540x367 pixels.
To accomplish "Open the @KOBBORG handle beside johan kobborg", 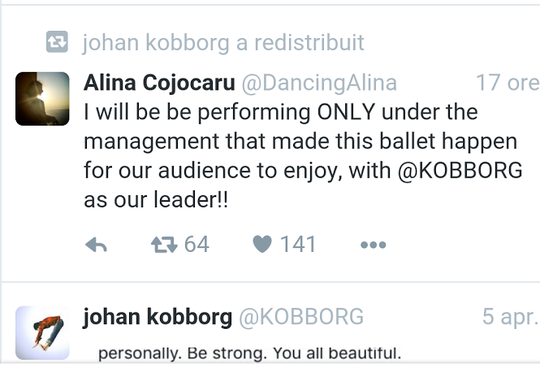I will [x=301, y=317].
